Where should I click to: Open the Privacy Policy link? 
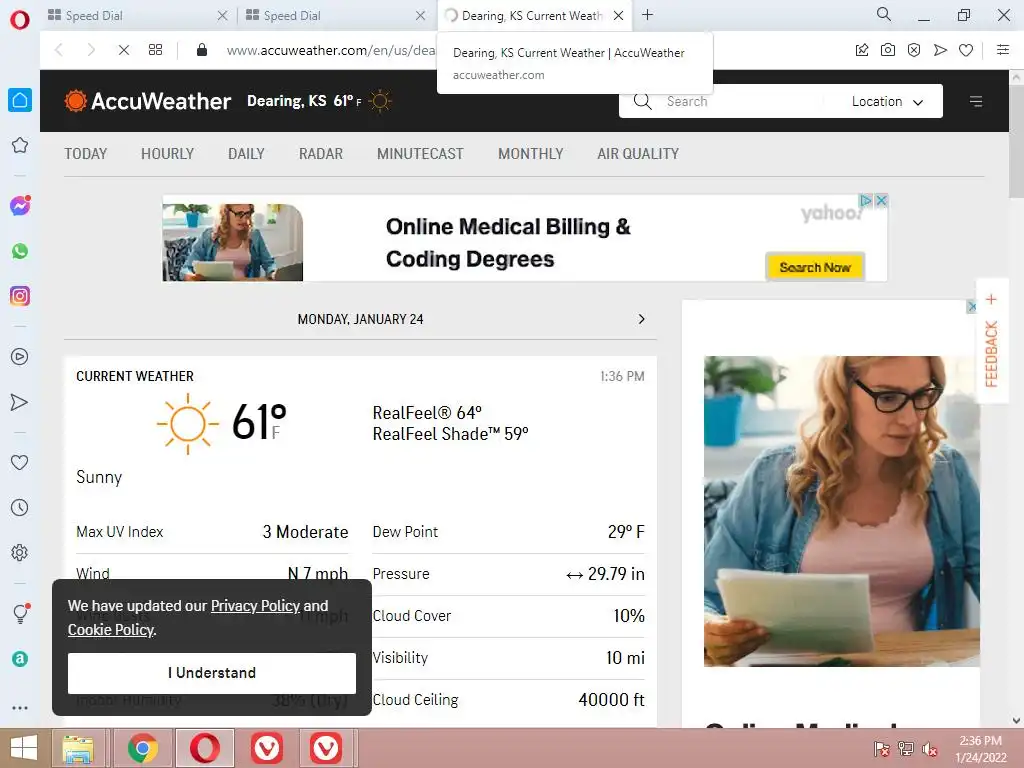255,606
